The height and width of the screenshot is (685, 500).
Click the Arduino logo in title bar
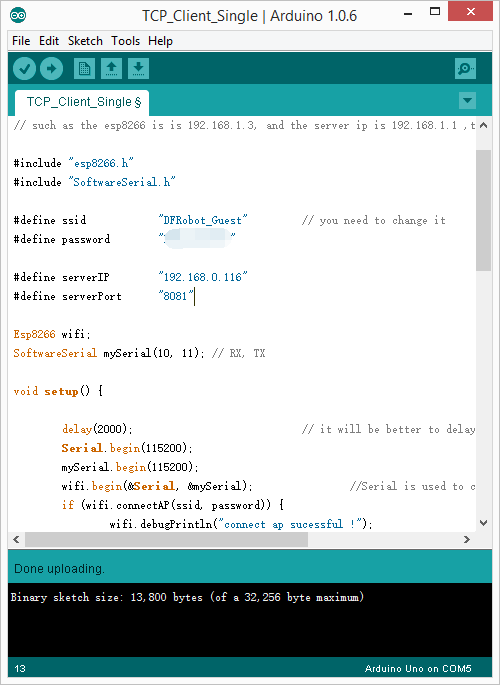18,15
